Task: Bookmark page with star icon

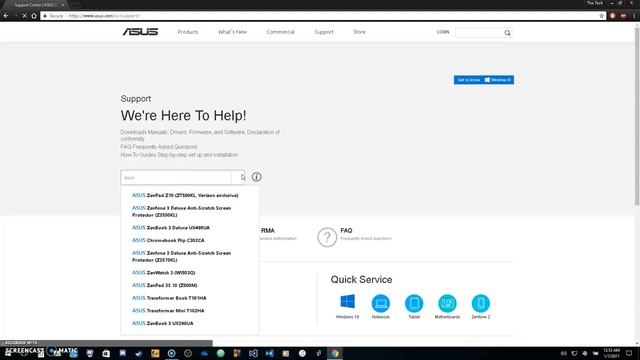Action: pyautogui.click(x=602, y=16)
